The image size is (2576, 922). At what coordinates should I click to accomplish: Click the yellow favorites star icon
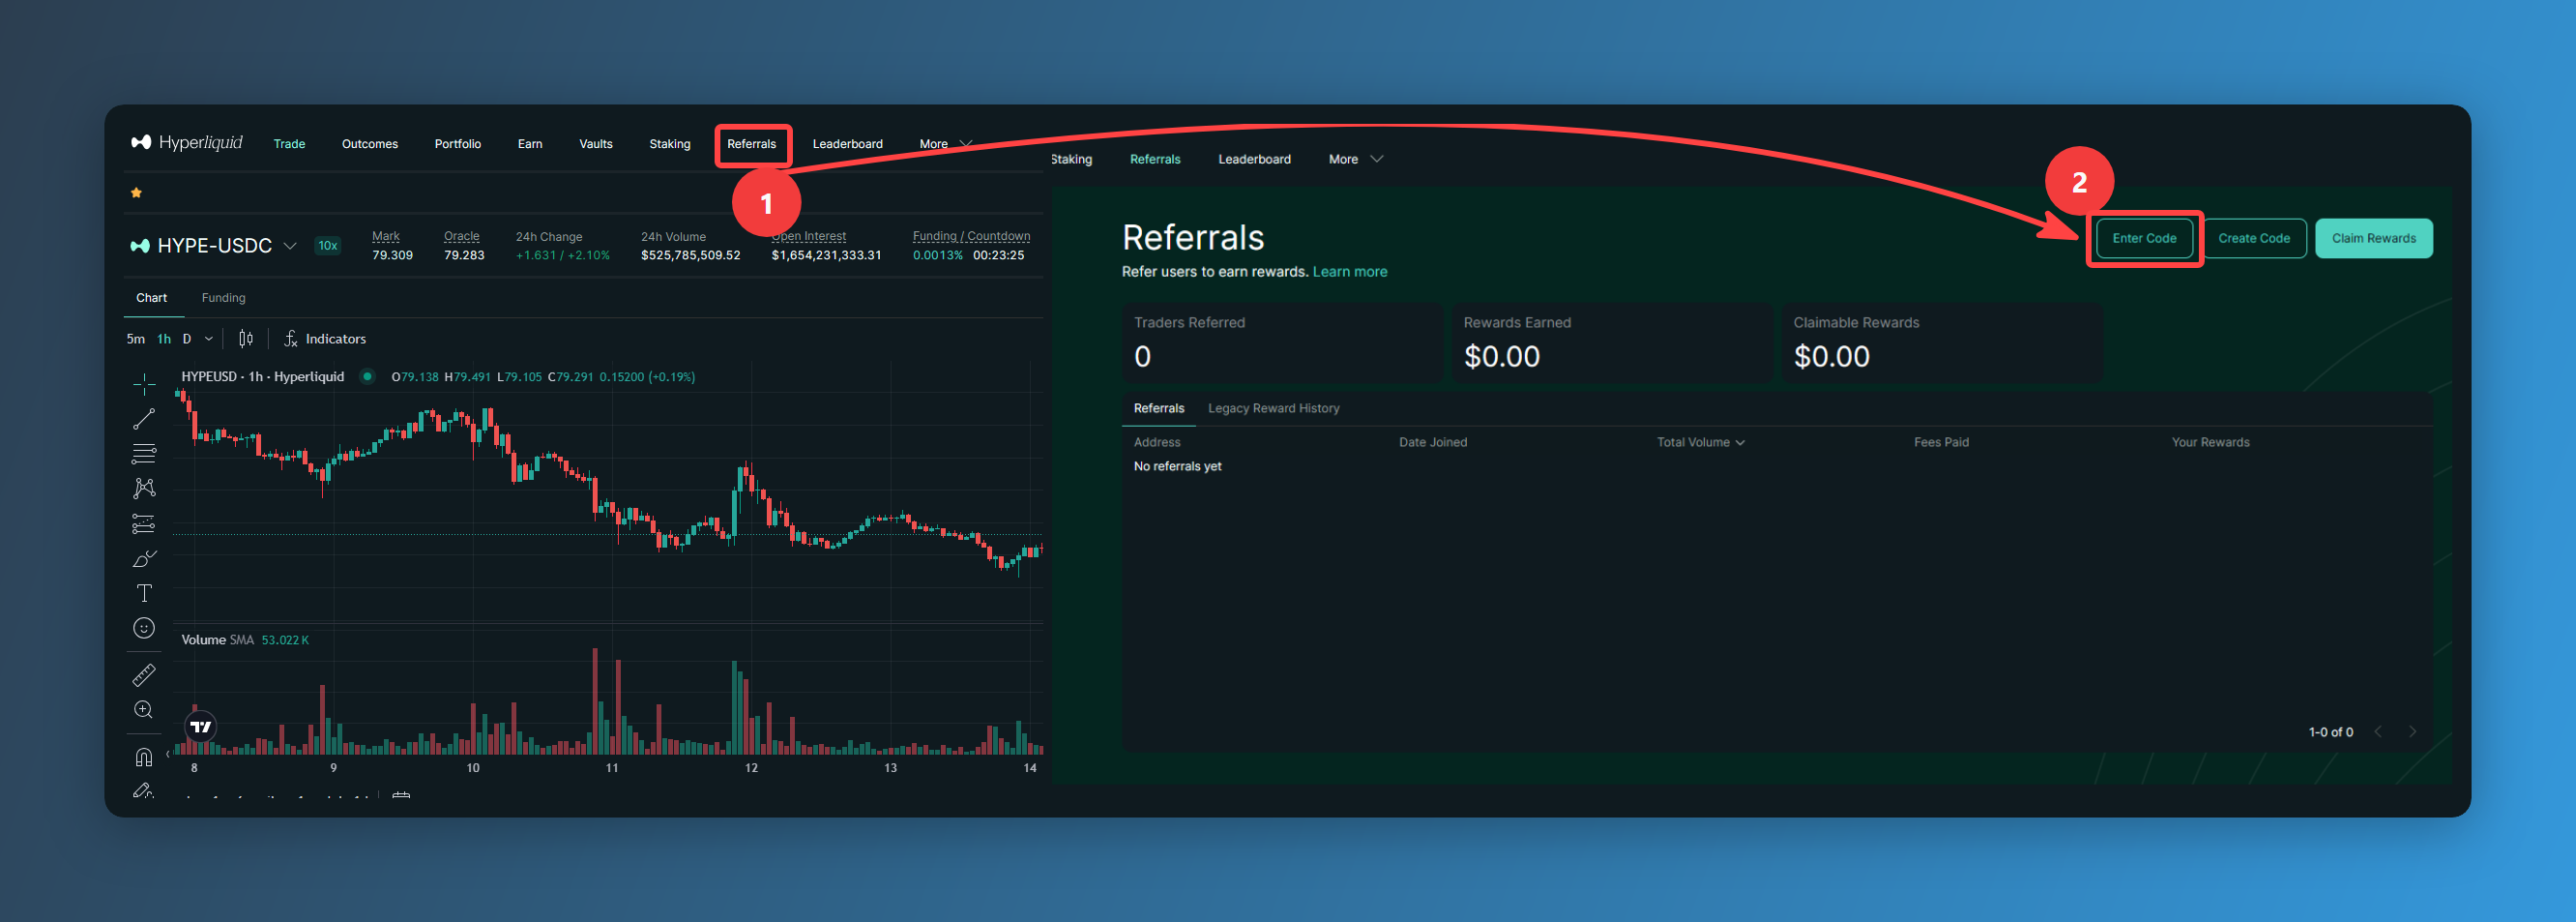[136, 192]
